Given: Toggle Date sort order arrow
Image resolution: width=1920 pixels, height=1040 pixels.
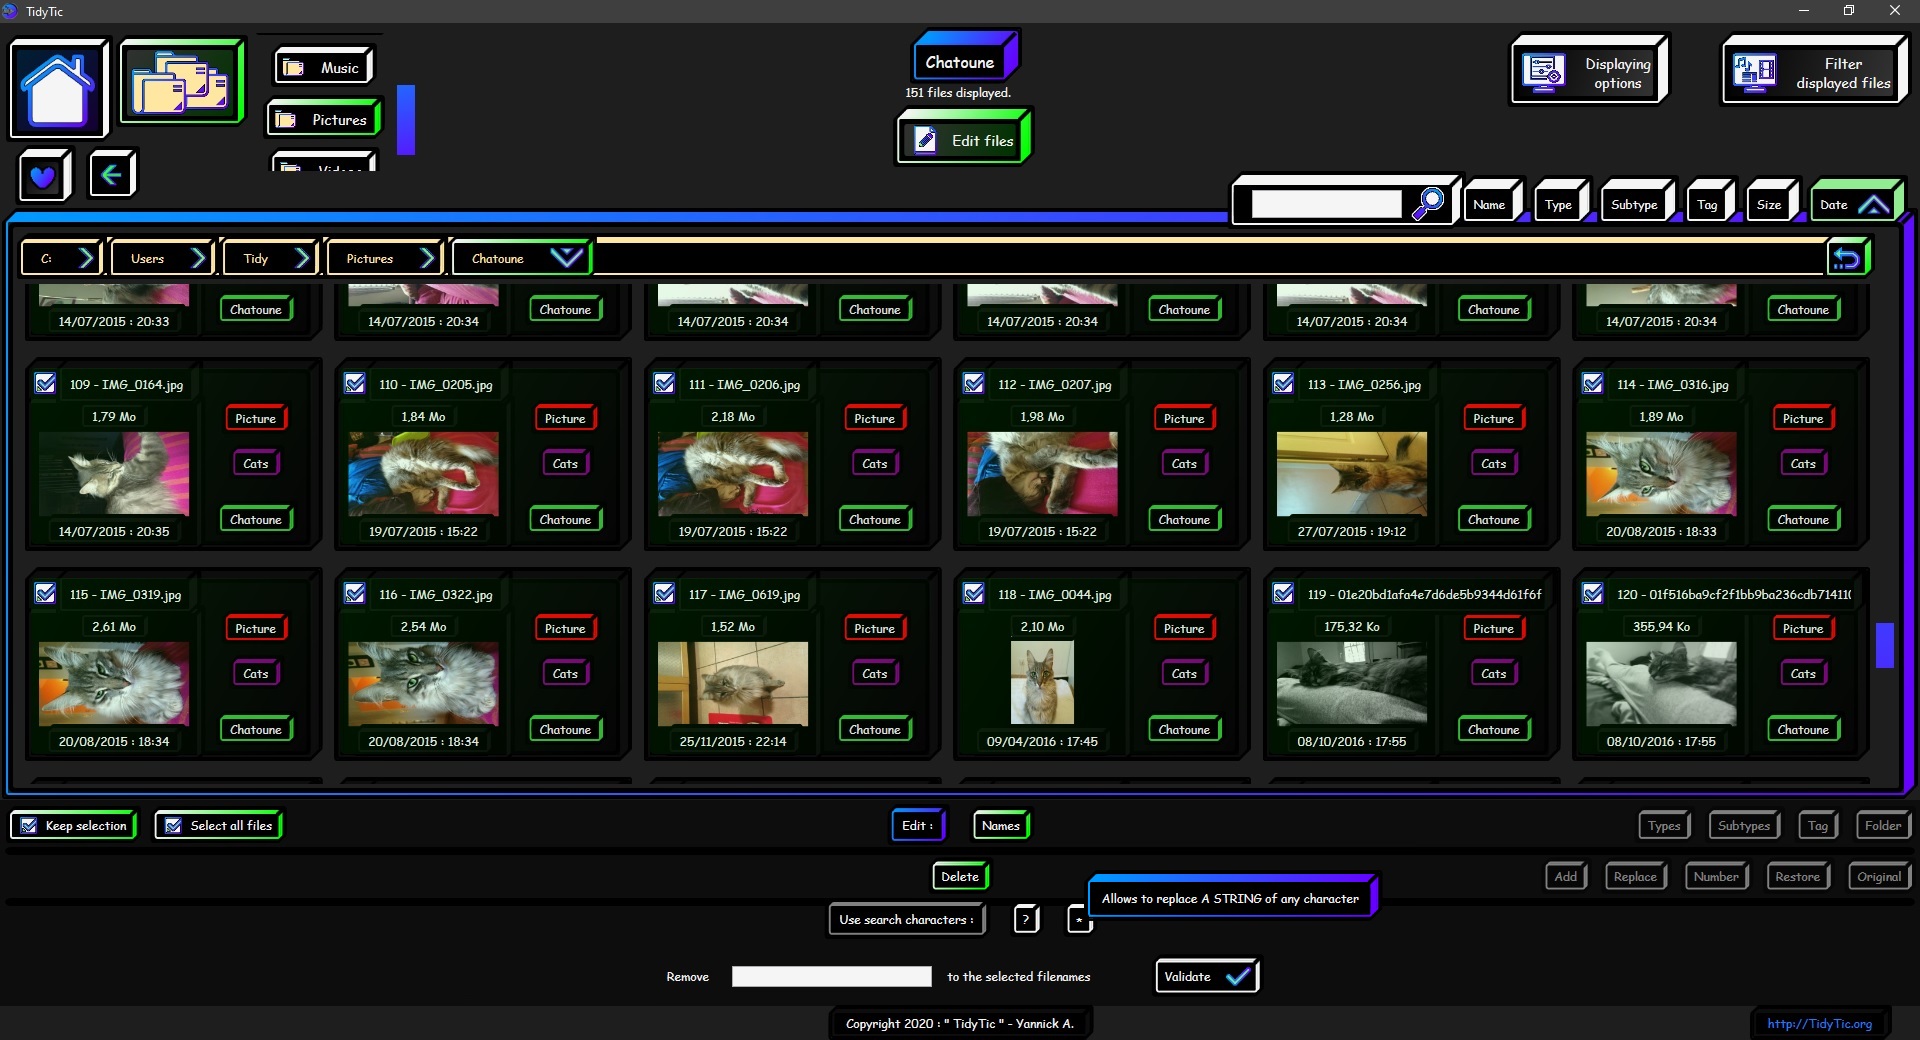Looking at the screenshot, I should pyautogui.click(x=1873, y=205).
